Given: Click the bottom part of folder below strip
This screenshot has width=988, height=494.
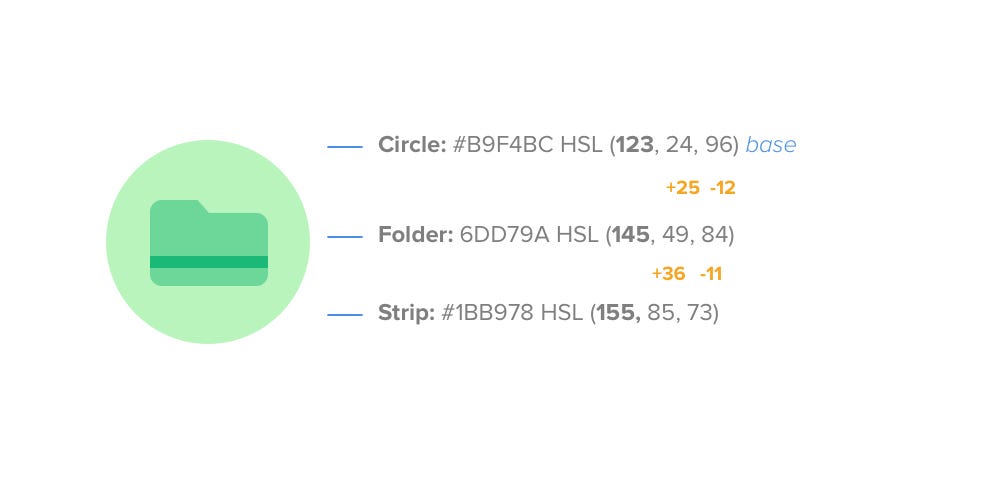Looking at the screenshot, I should pyautogui.click(x=209, y=277).
